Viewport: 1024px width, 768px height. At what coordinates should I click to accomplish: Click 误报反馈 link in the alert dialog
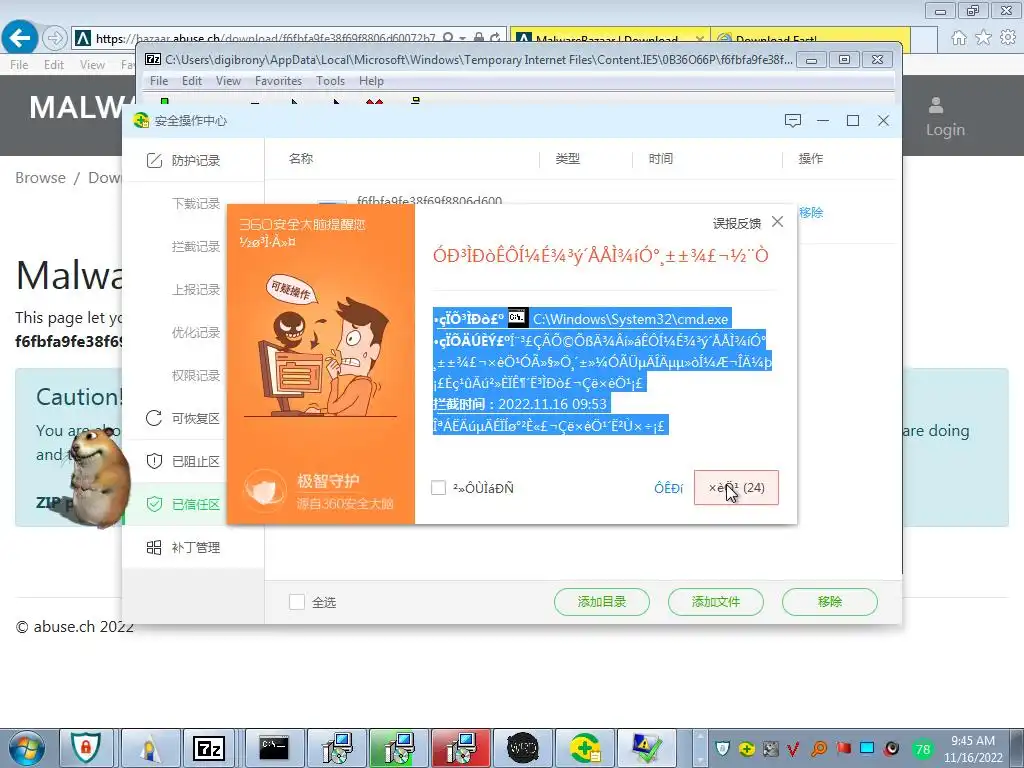[737, 223]
